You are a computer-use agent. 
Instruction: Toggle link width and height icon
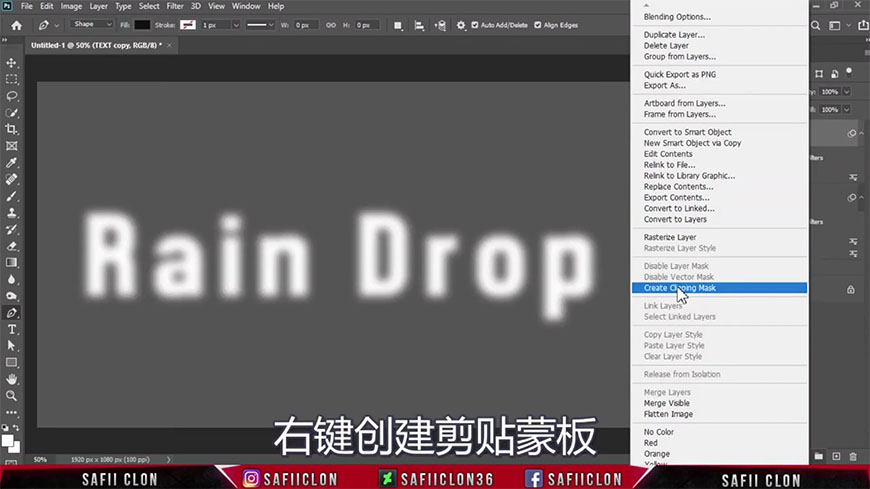pos(331,25)
